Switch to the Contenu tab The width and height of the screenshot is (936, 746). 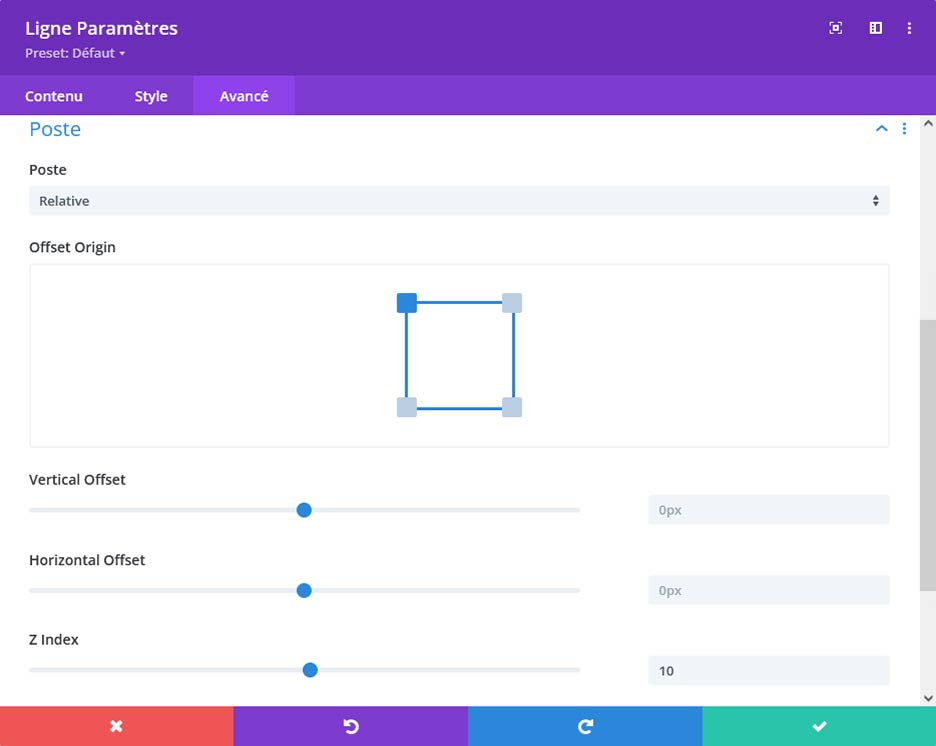click(x=54, y=96)
